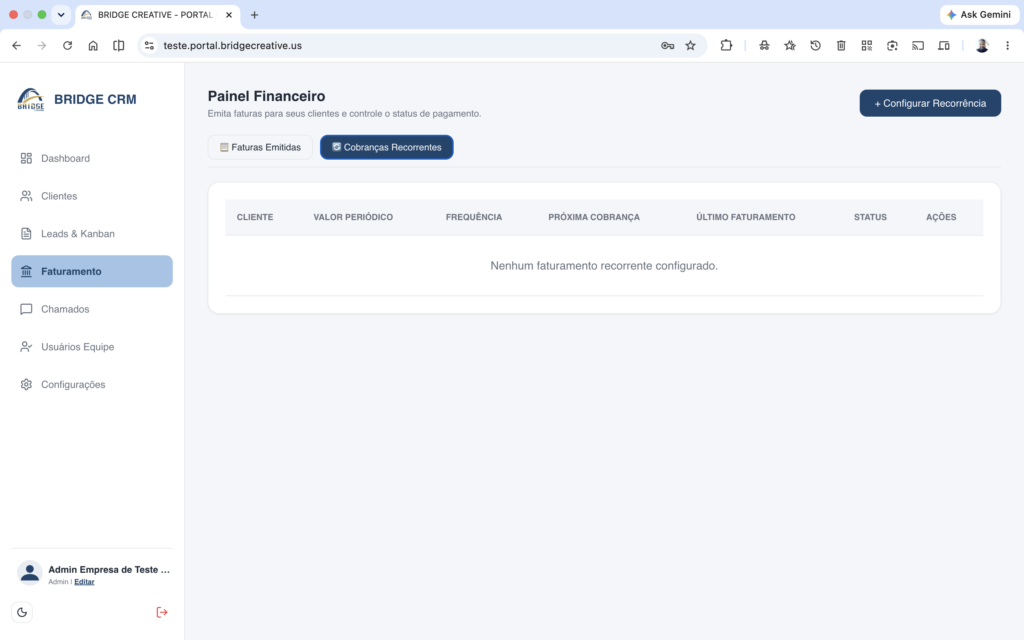The height and width of the screenshot is (640, 1024).
Task: Open the tab search dropdown arrow
Action: click(61, 14)
